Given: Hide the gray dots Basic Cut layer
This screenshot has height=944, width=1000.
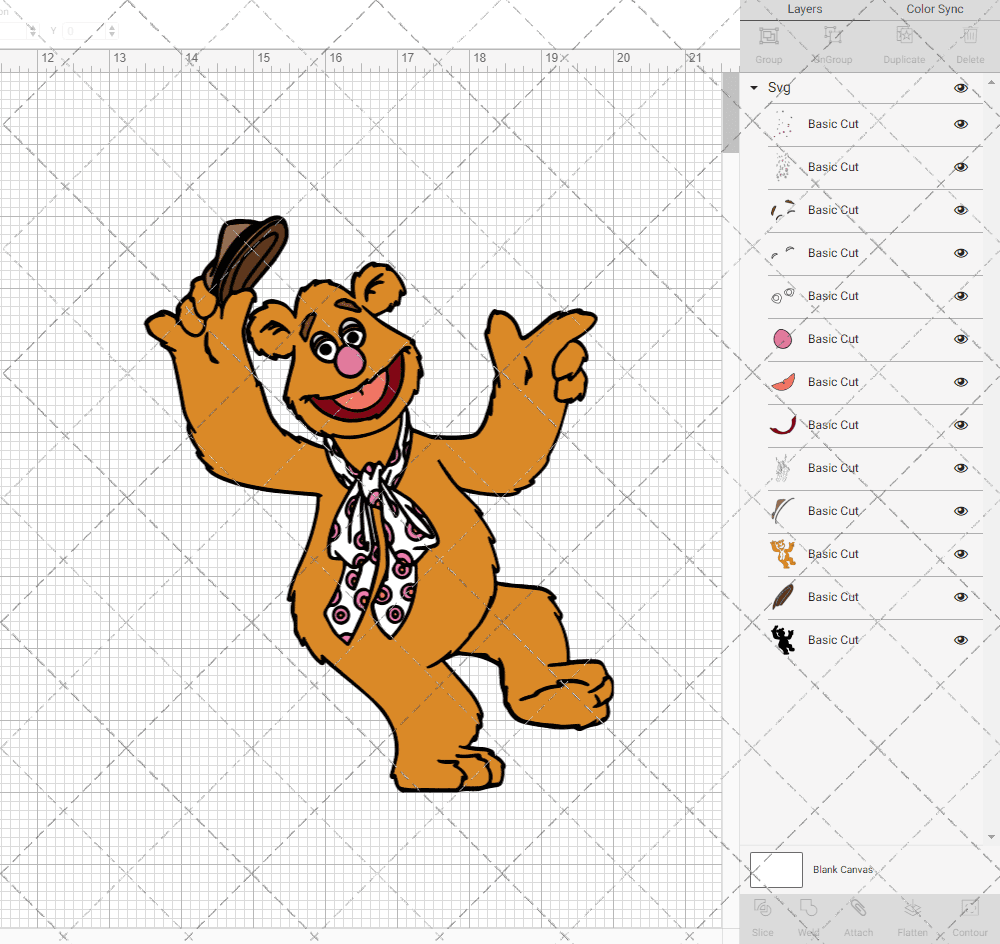Looking at the screenshot, I should pyautogui.click(x=961, y=167).
